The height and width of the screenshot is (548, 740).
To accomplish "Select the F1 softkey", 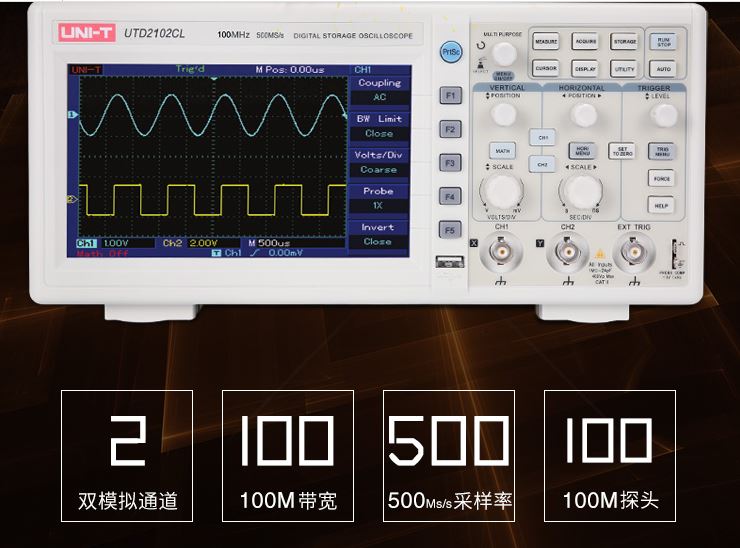I will tap(451, 96).
